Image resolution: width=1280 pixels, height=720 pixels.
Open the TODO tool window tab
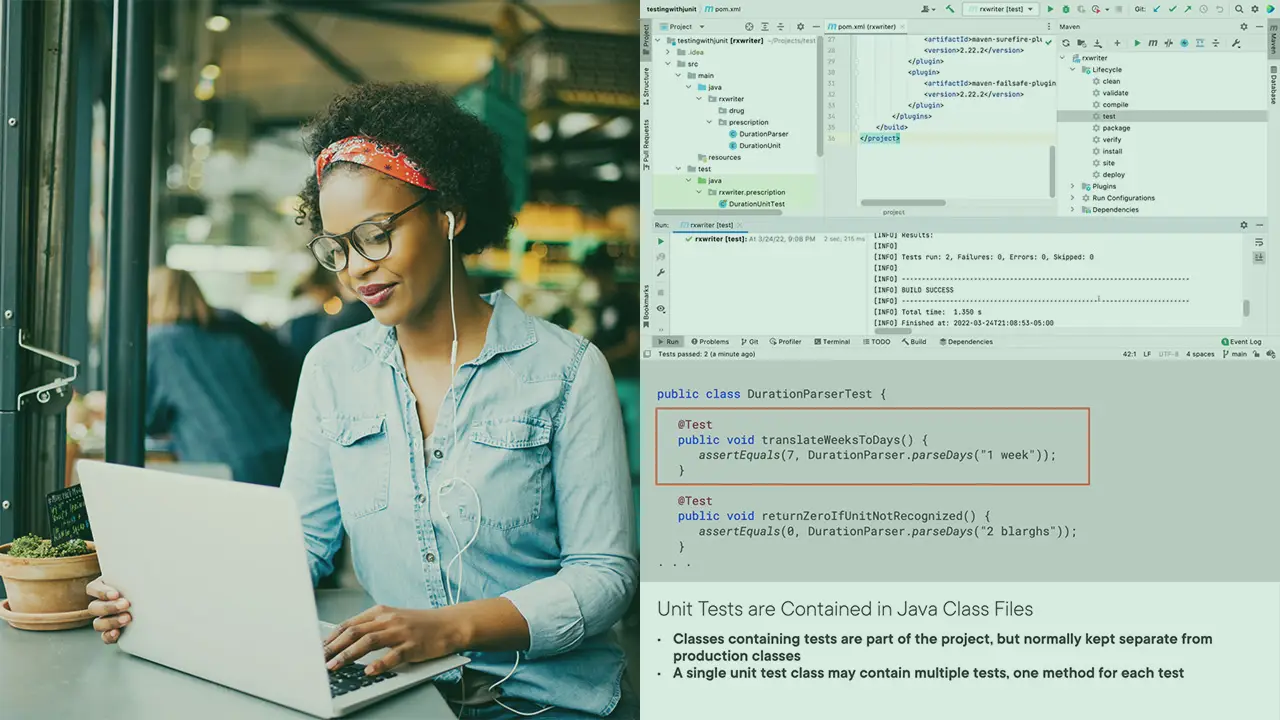(x=875, y=342)
